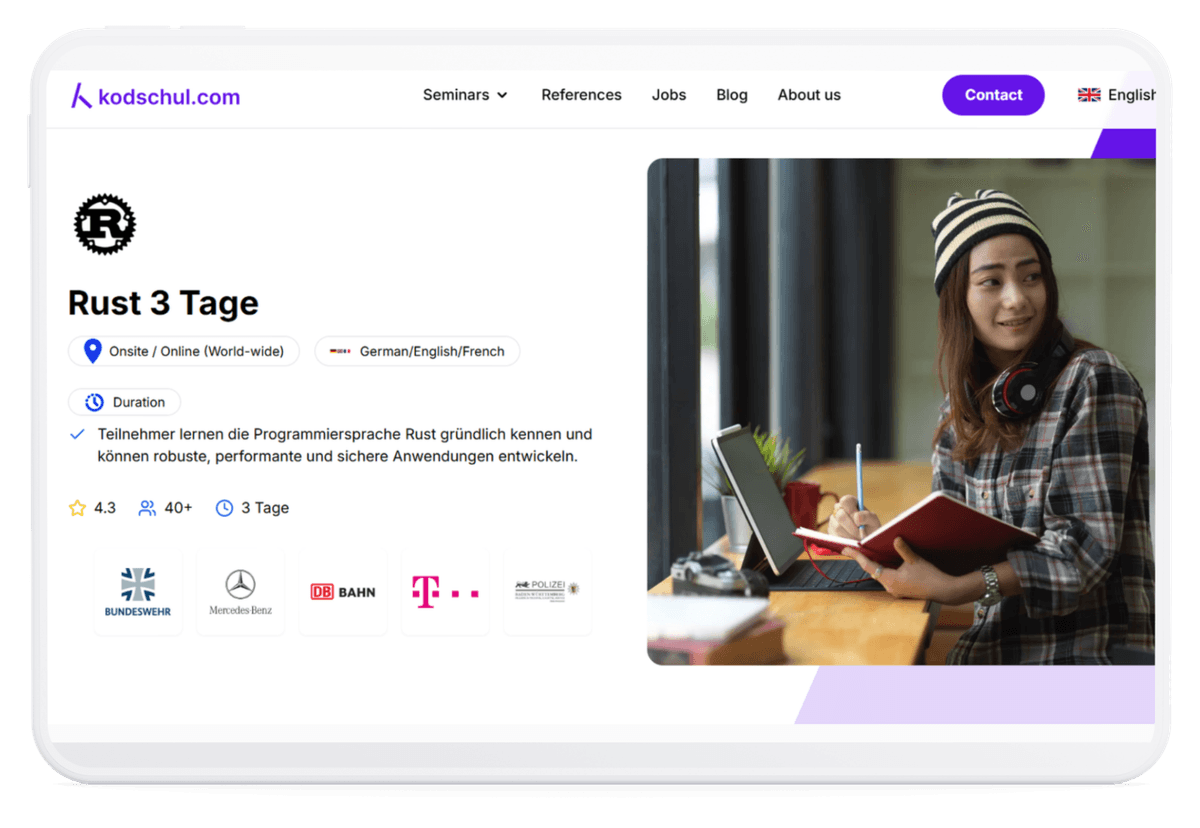This screenshot has width=1200, height=828.
Task: Click the Jobs navigation link
Action: pos(668,95)
